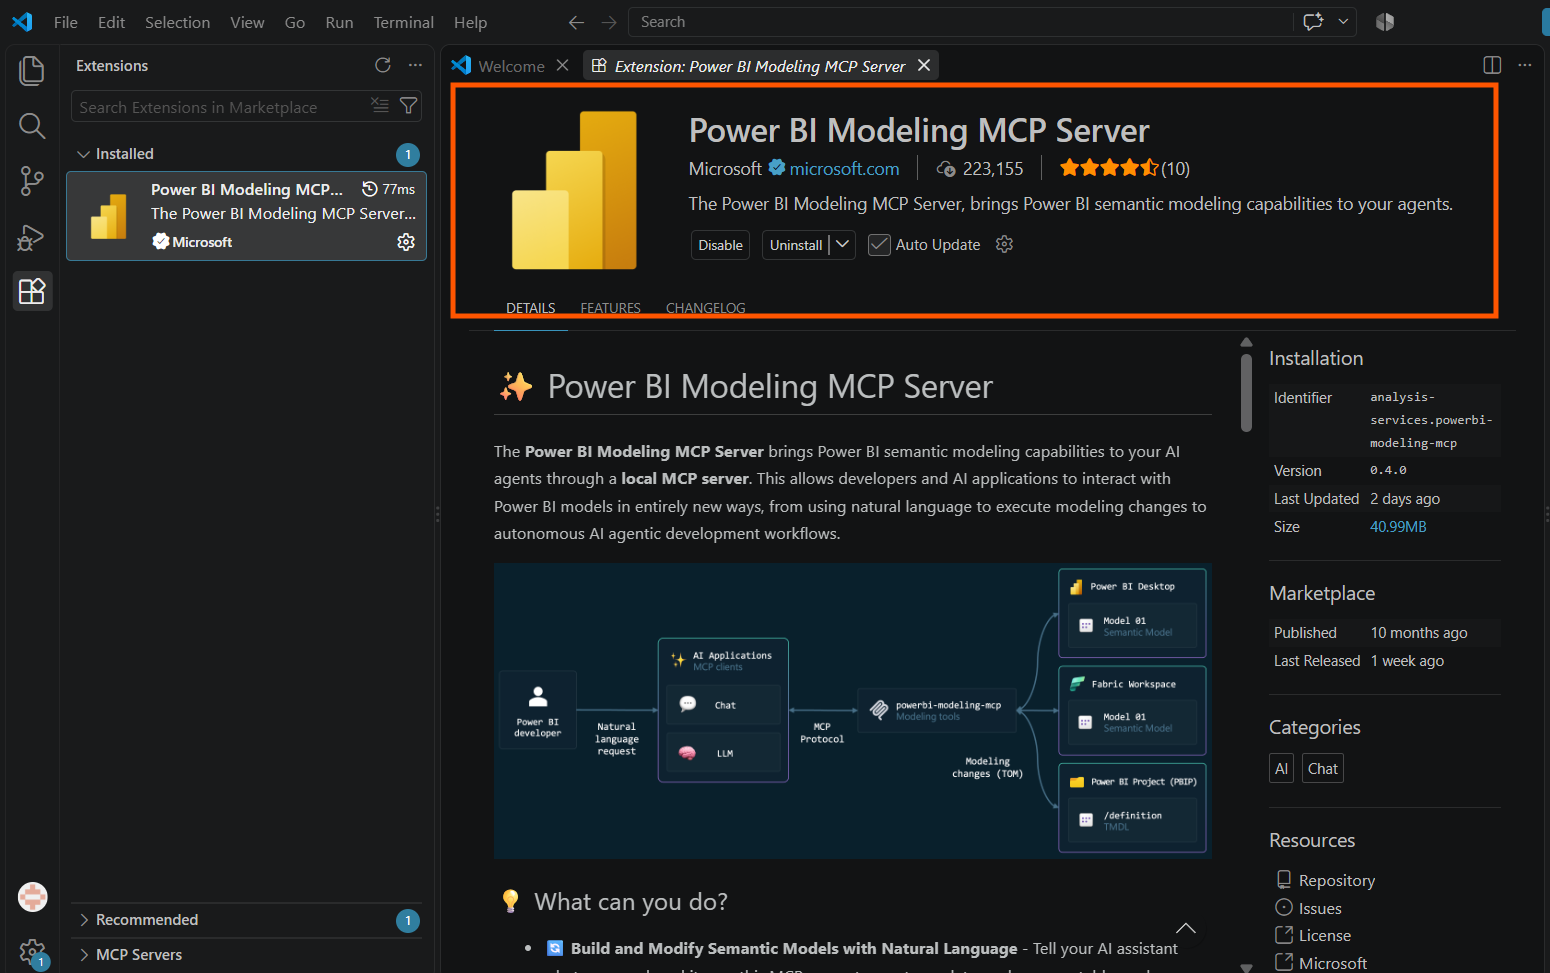
Task: Open the File menu
Action: (x=66, y=22)
